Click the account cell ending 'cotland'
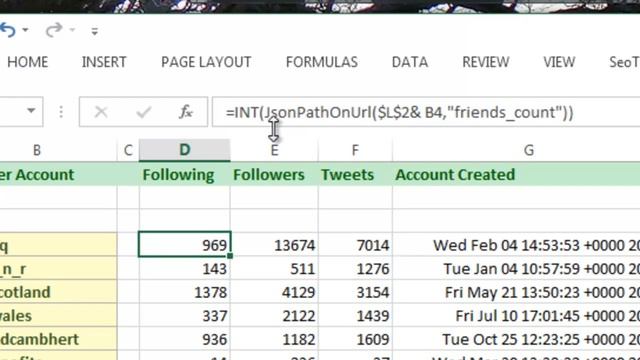The width and height of the screenshot is (640, 360). pyautogui.click(x=58, y=292)
